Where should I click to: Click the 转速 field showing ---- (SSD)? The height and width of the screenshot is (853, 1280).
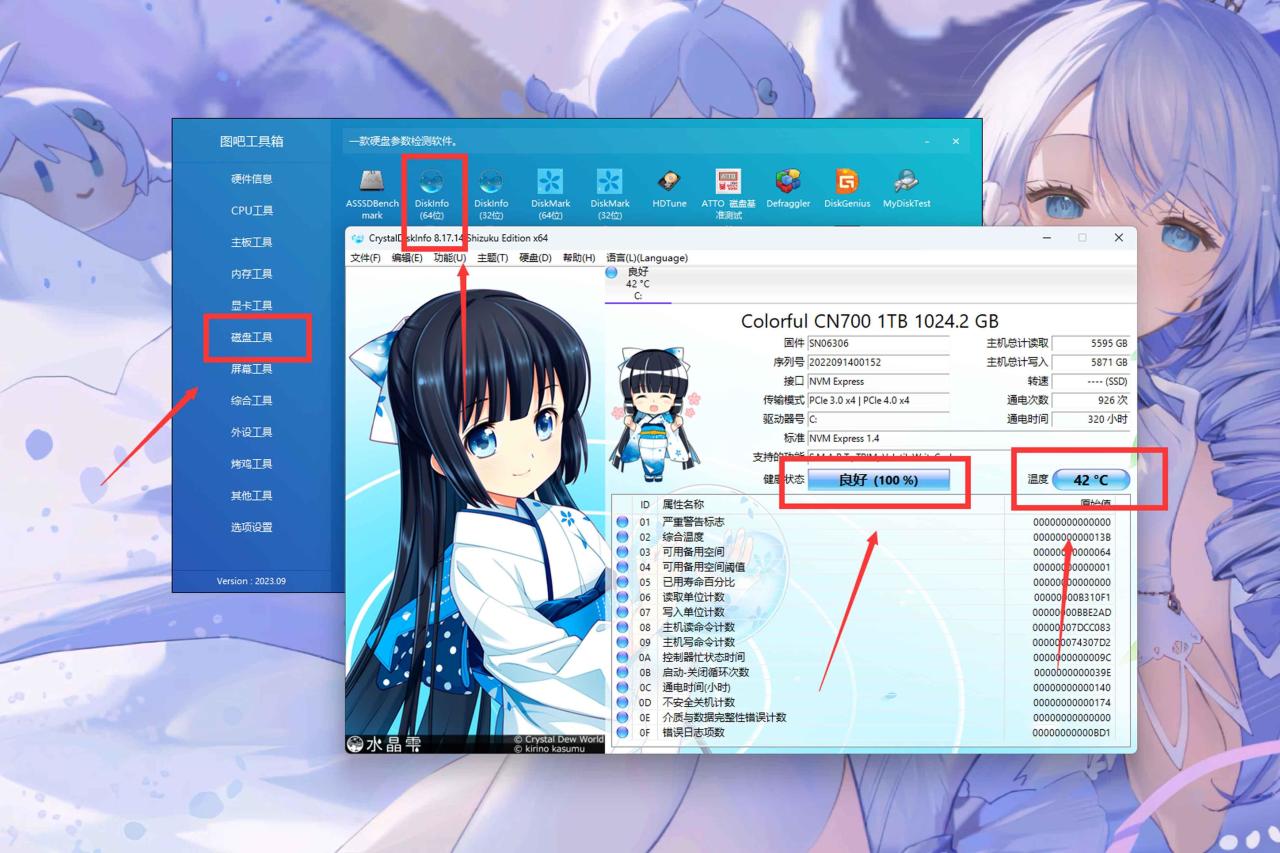[x=1091, y=381]
